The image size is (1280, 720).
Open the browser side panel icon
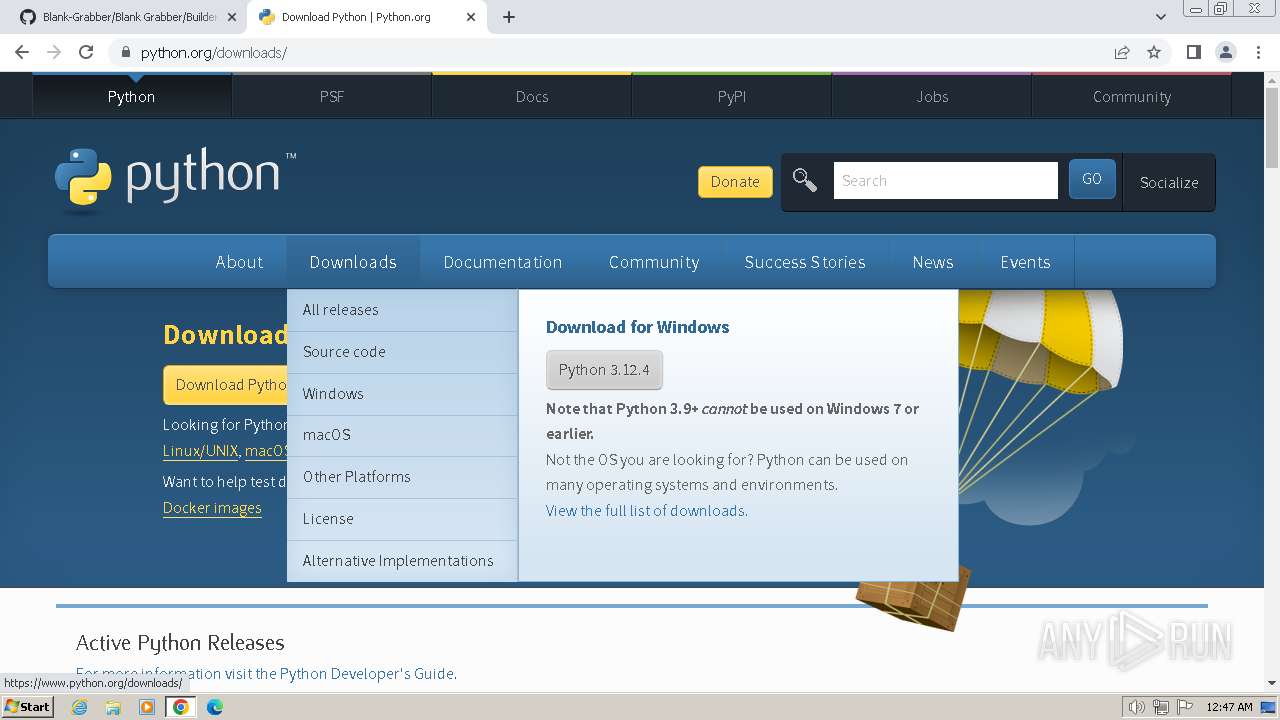1193,52
